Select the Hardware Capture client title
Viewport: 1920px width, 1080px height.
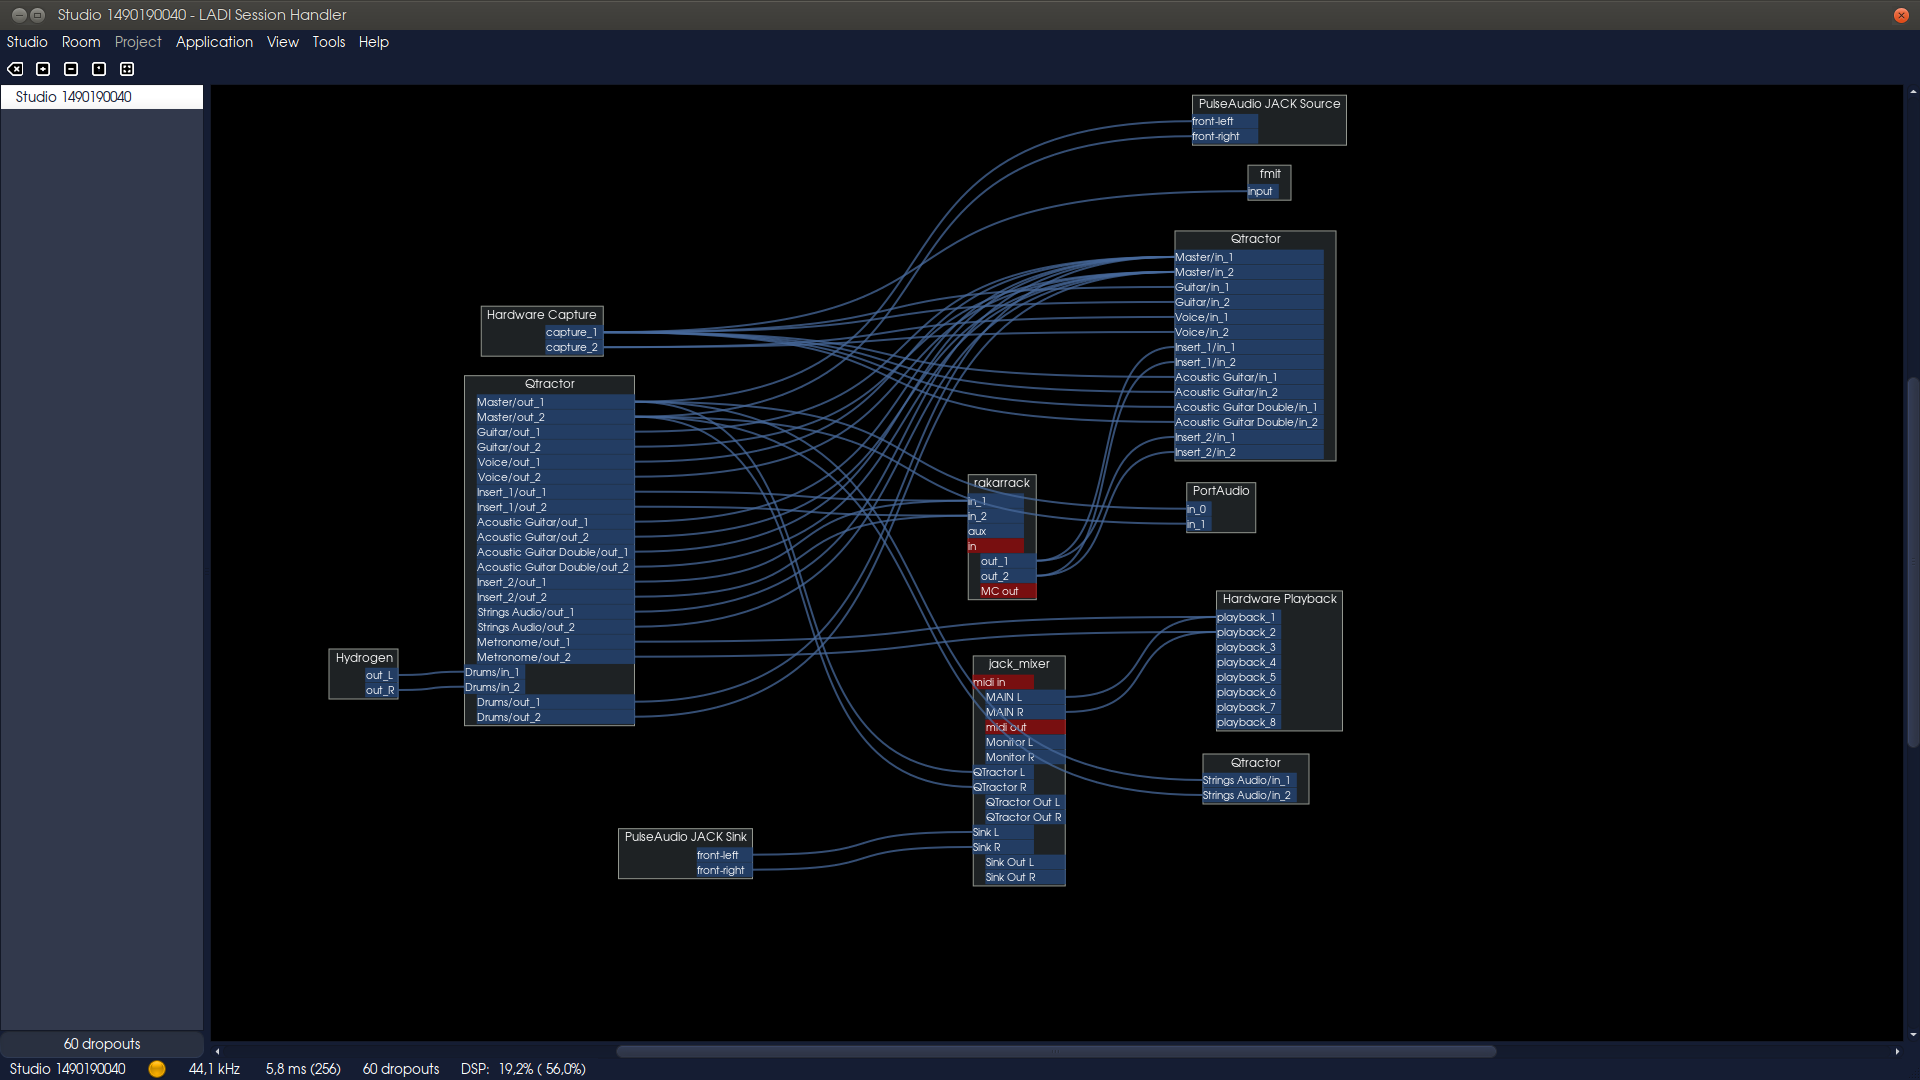(x=541, y=315)
